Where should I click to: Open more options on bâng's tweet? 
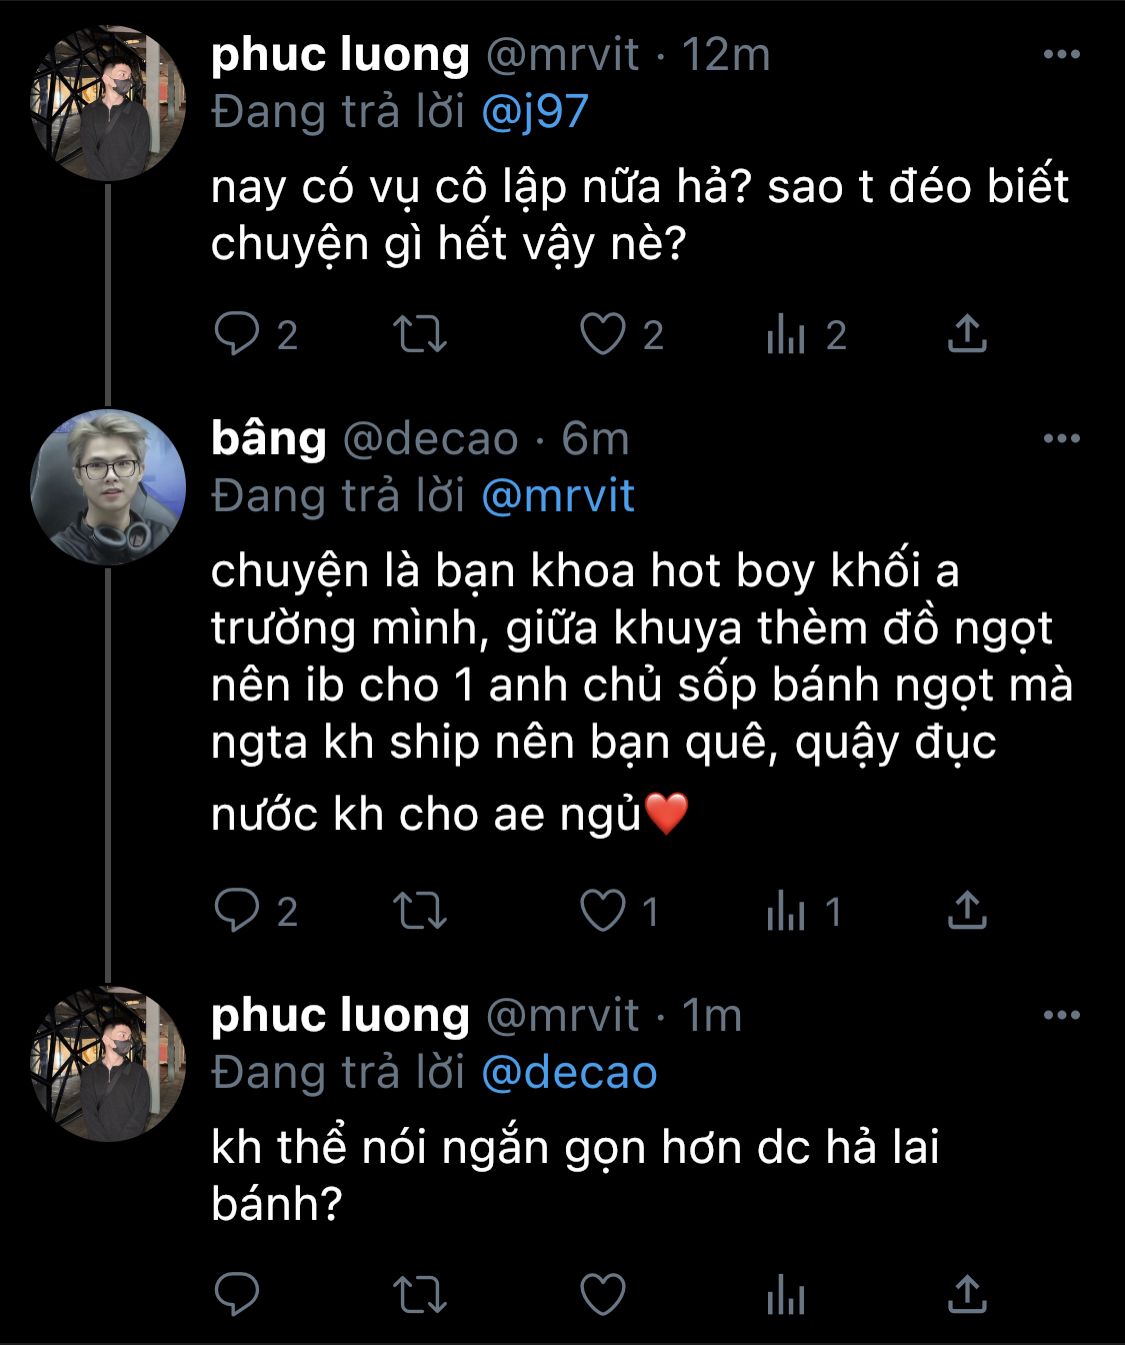pyautogui.click(x=1061, y=438)
